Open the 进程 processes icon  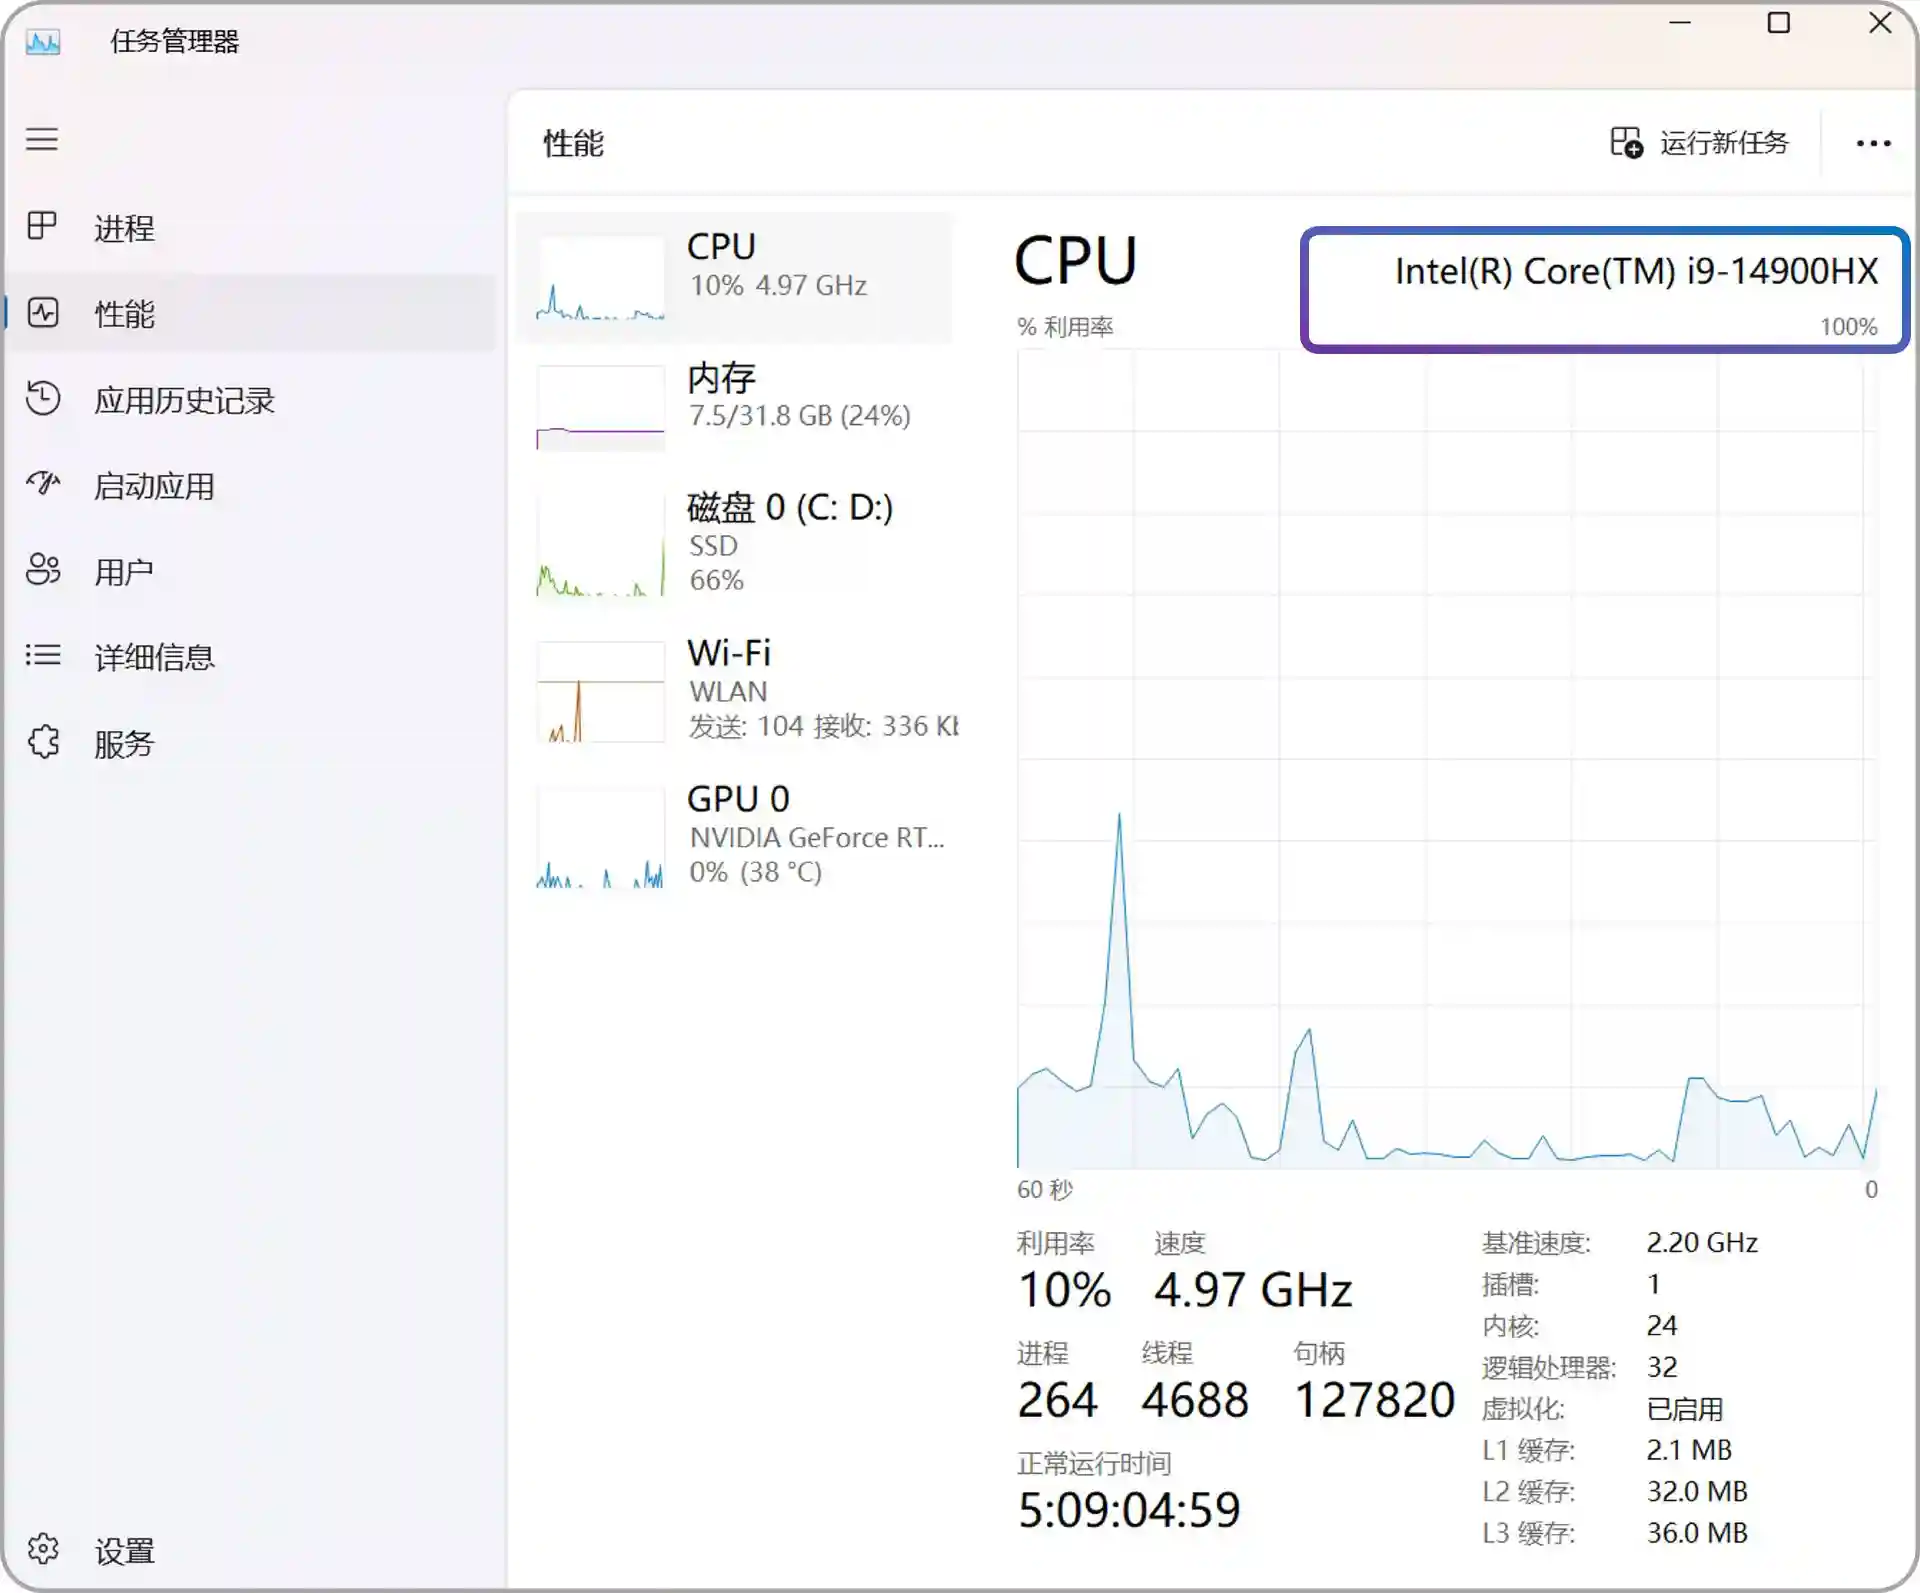(x=42, y=226)
